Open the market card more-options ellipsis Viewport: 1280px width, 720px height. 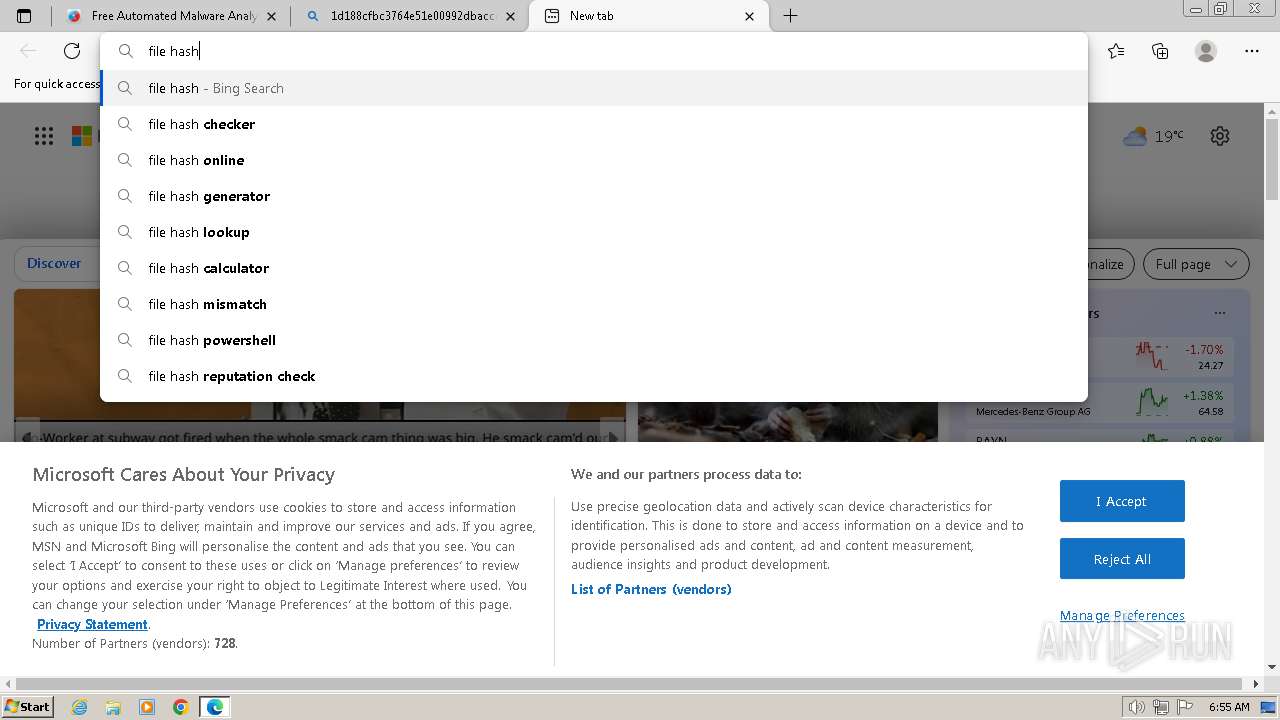tap(1219, 313)
